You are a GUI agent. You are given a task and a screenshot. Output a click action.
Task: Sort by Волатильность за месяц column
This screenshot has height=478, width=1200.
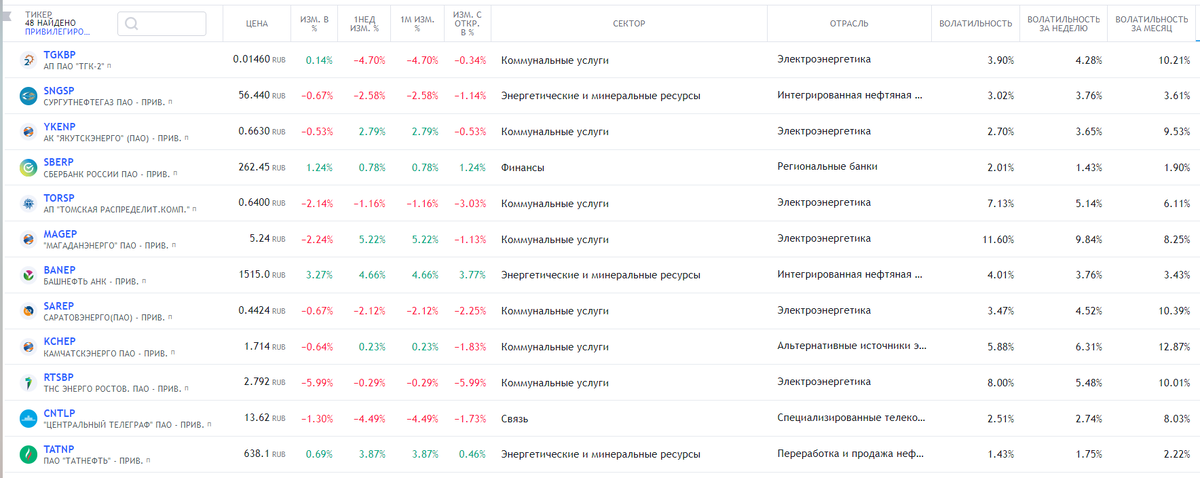1153,23
